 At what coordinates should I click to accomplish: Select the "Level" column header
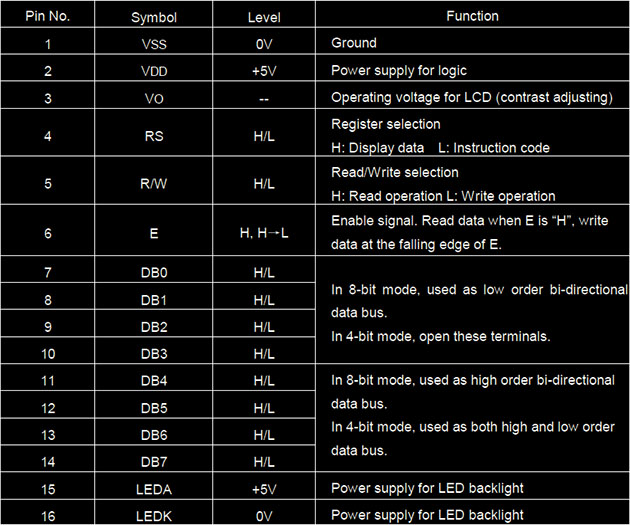264,17
